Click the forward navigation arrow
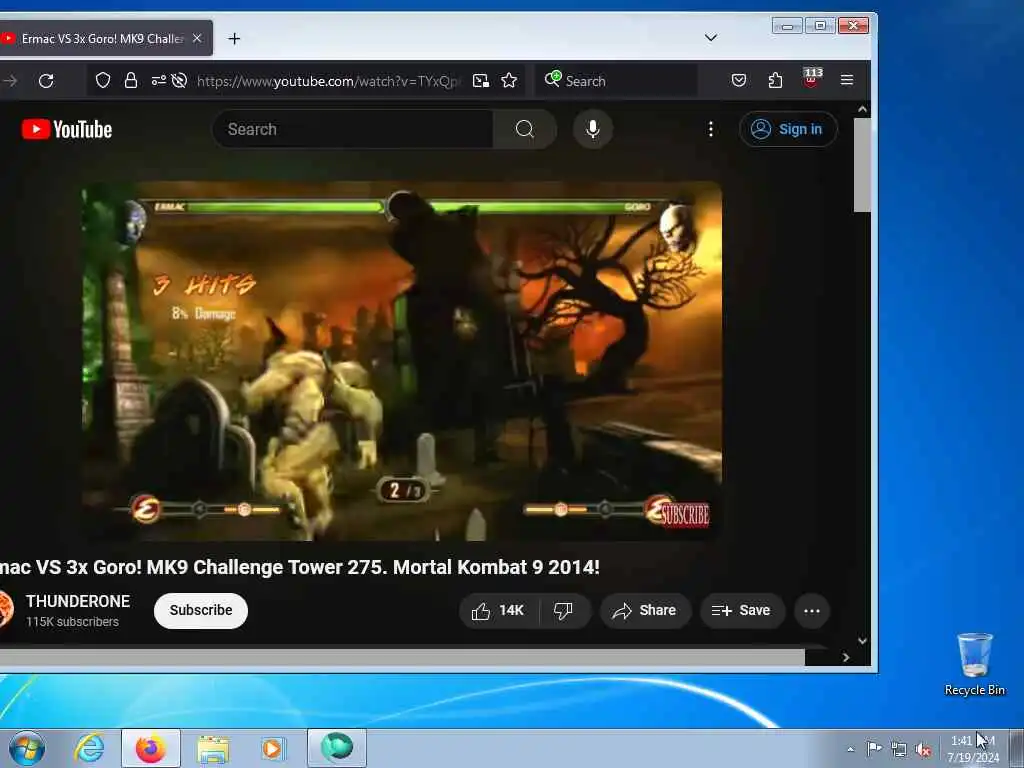This screenshot has width=1024, height=768. click(10, 81)
